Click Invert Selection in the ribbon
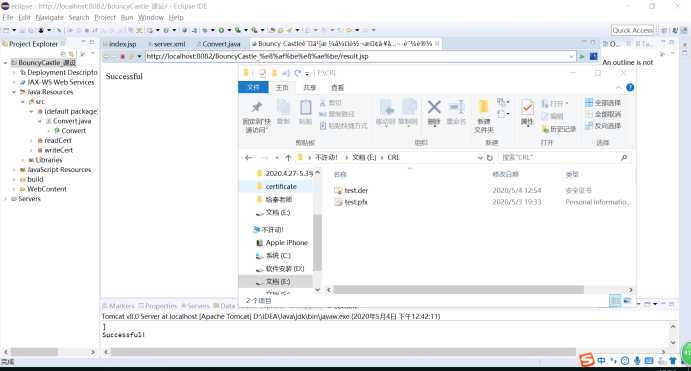Viewport: 691px width, 371px height. (x=602, y=126)
